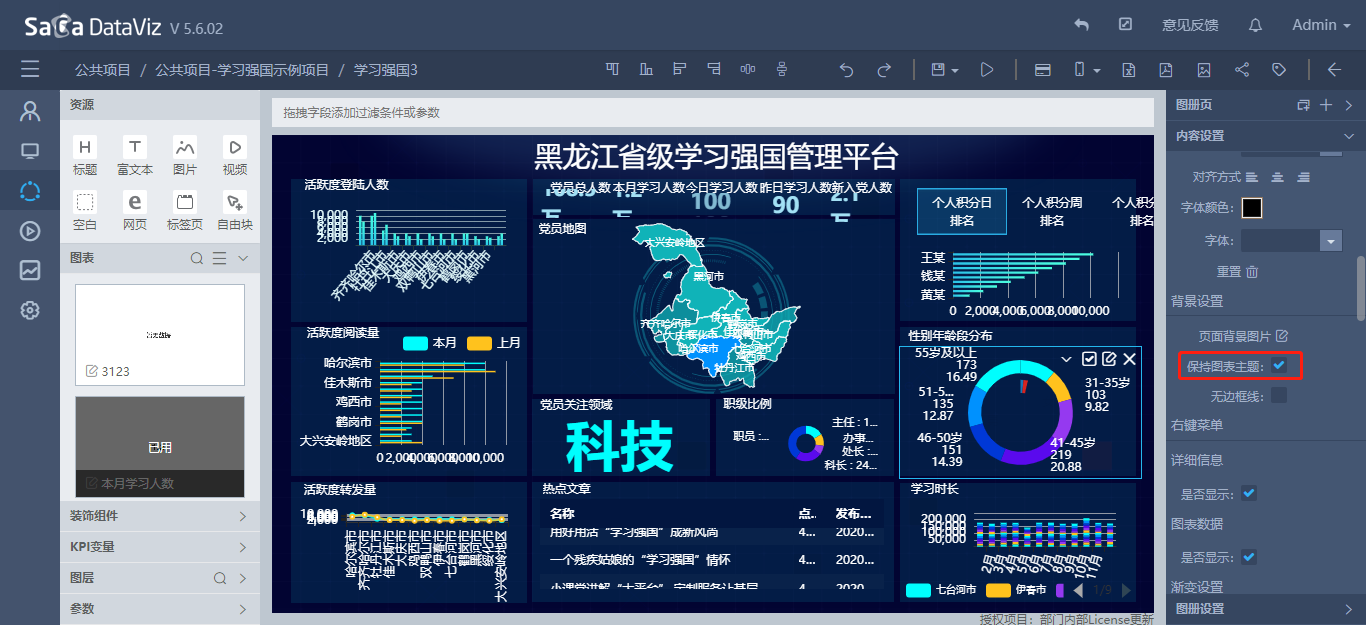Click the distribute vertically icon
The height and width of the screenshot is (625, 1366).
782,69
